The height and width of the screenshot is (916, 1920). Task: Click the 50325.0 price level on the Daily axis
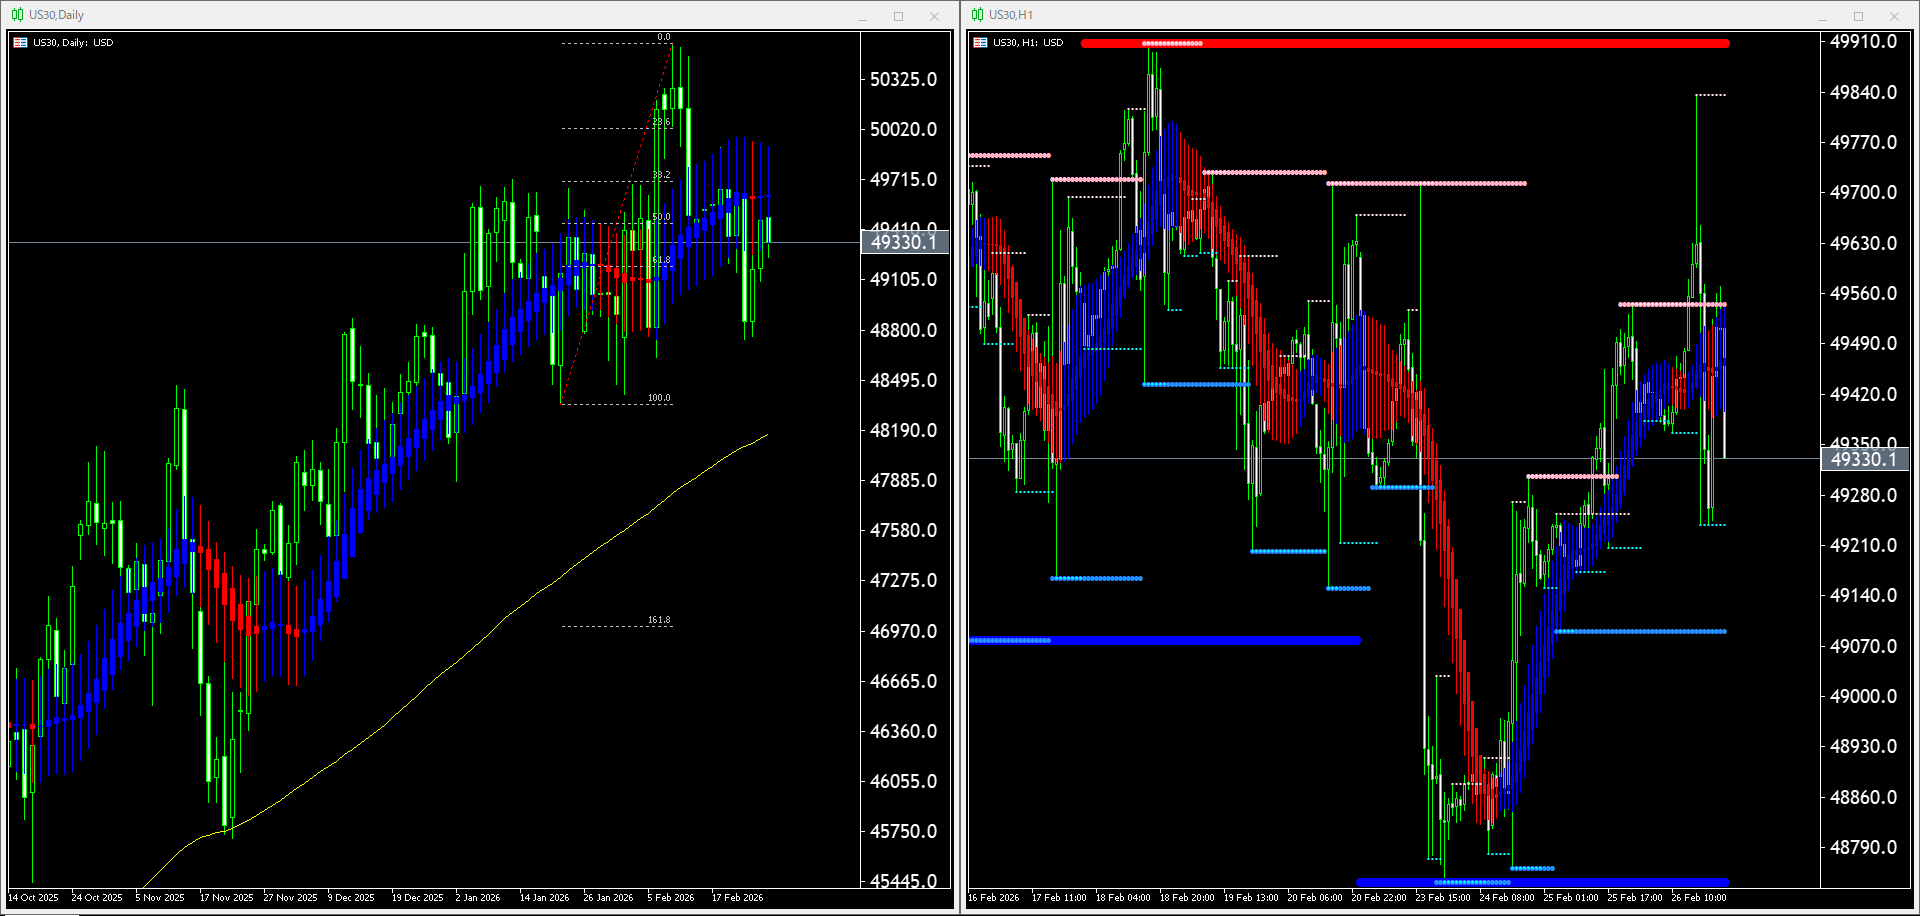(x=904, y=79)
